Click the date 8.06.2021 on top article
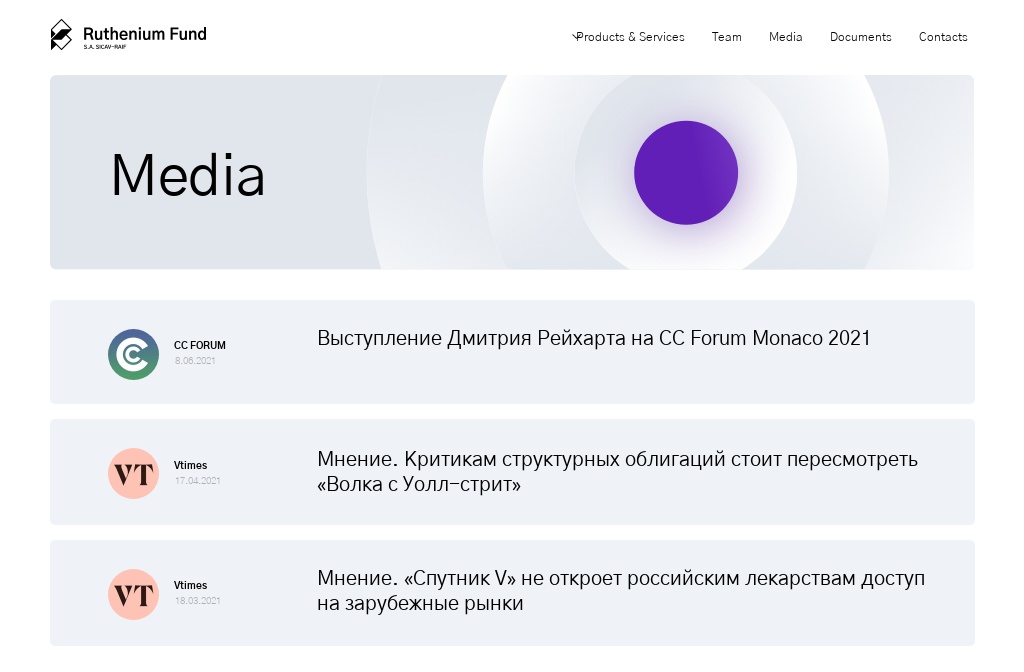Screen dimensions: 1024x672 [x=197, y=361]
